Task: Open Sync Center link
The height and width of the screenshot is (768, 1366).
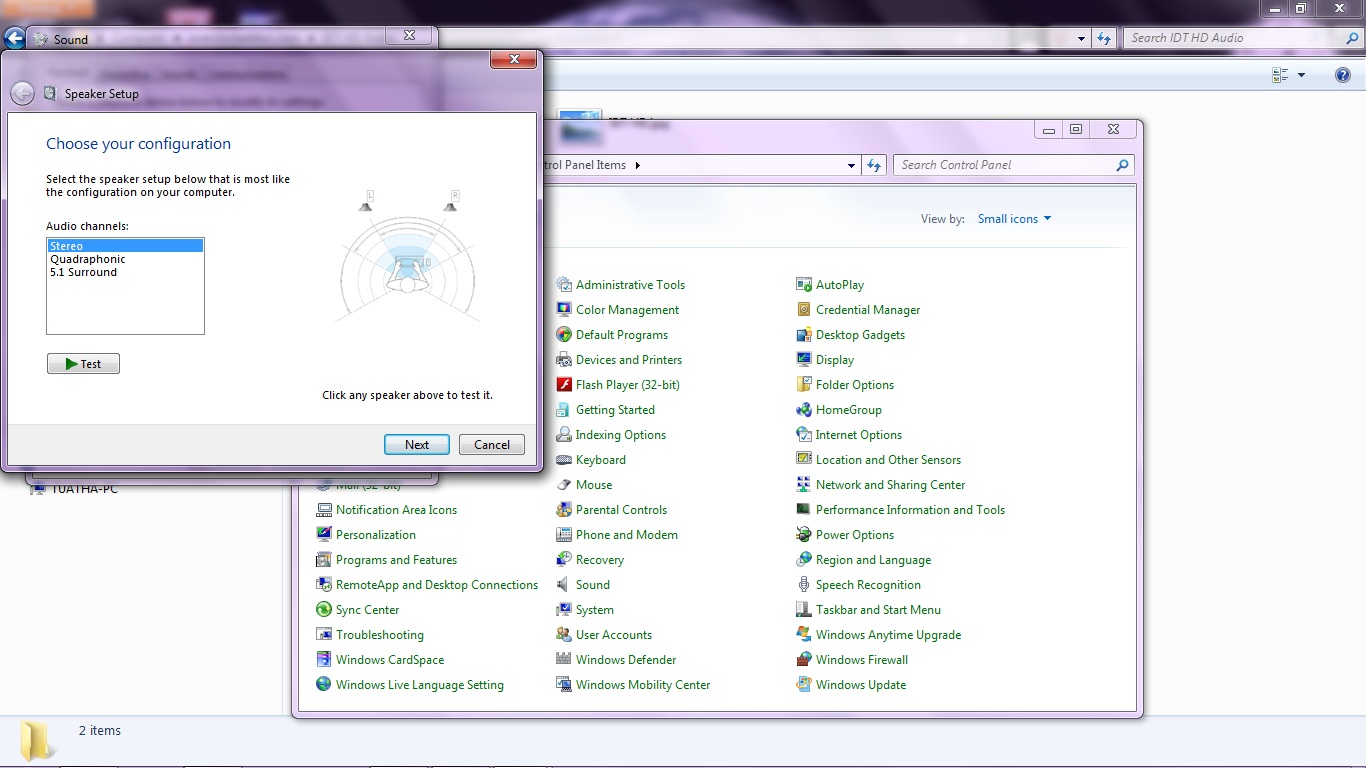Action: click(x=367, y=610)
